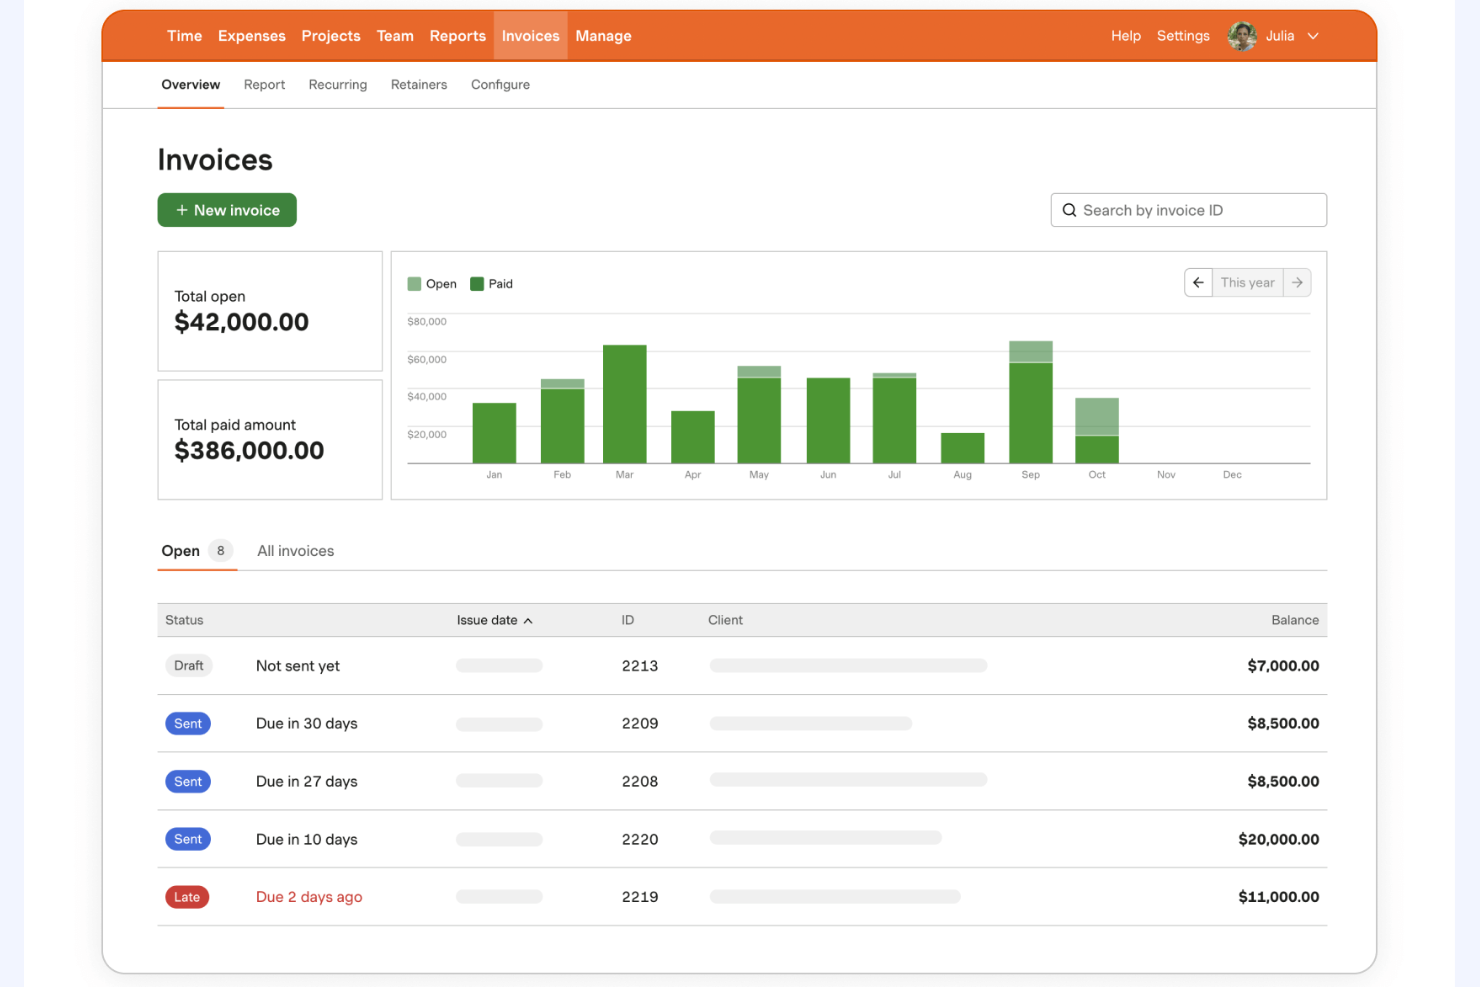
Task: Click the right arrow on the year selector
Action: pyautogui.click(x=1296, y=282)
